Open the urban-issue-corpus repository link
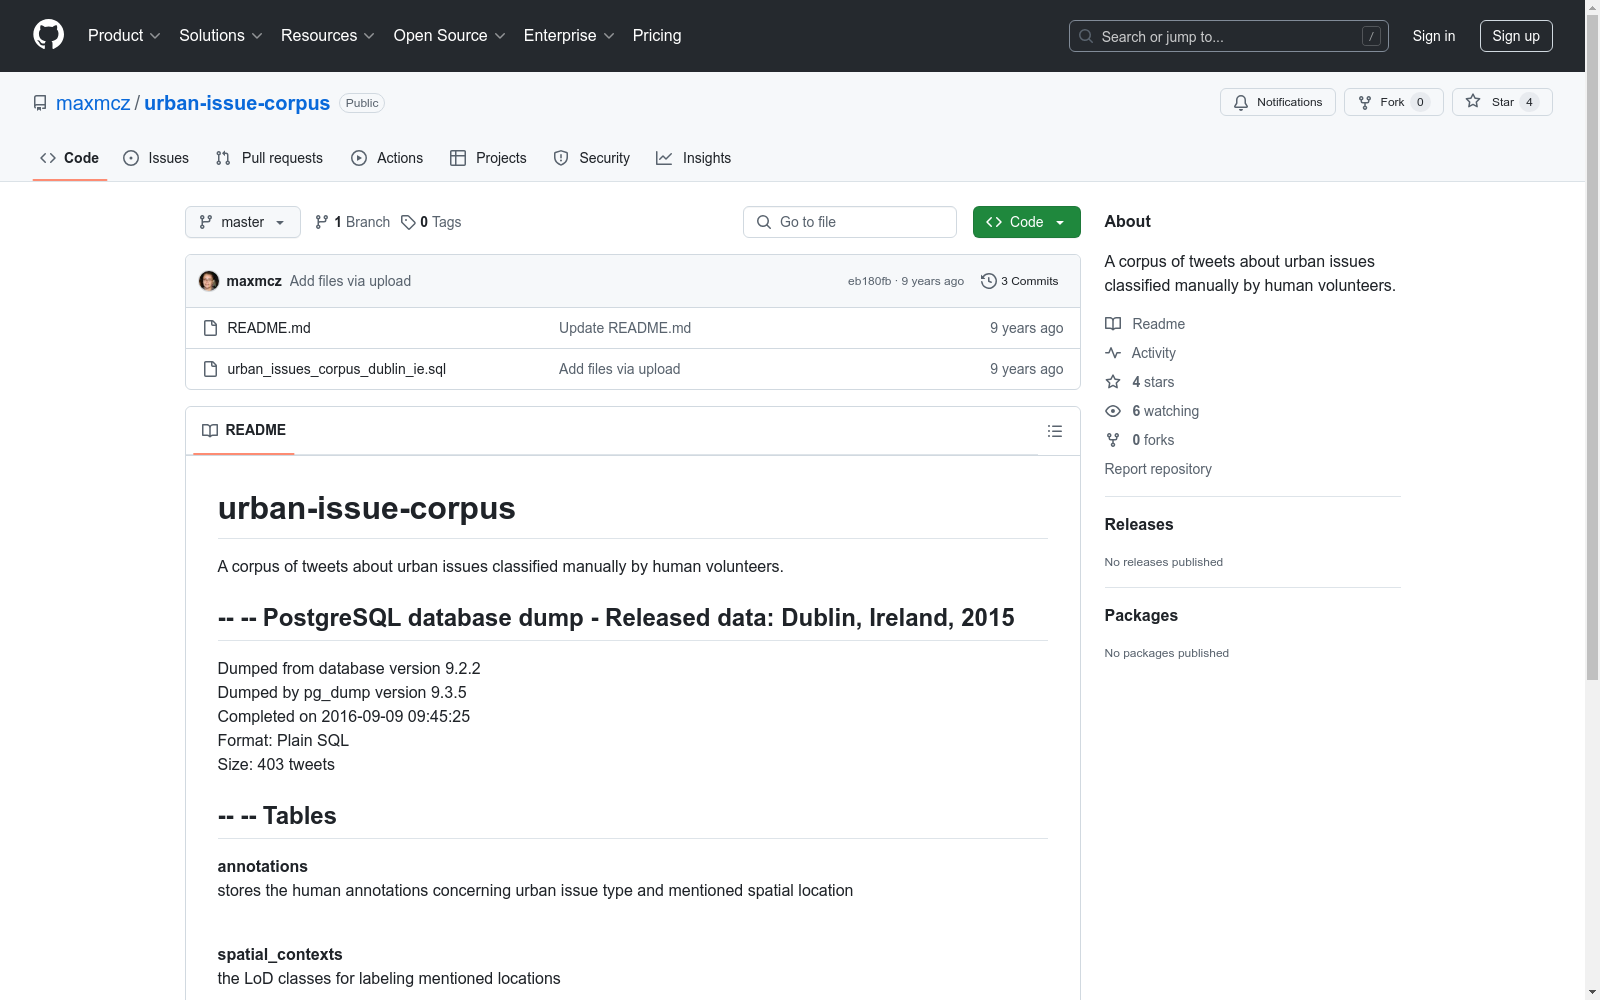The height and width of the screenshot is (1000, 1600). click(237, 103)
